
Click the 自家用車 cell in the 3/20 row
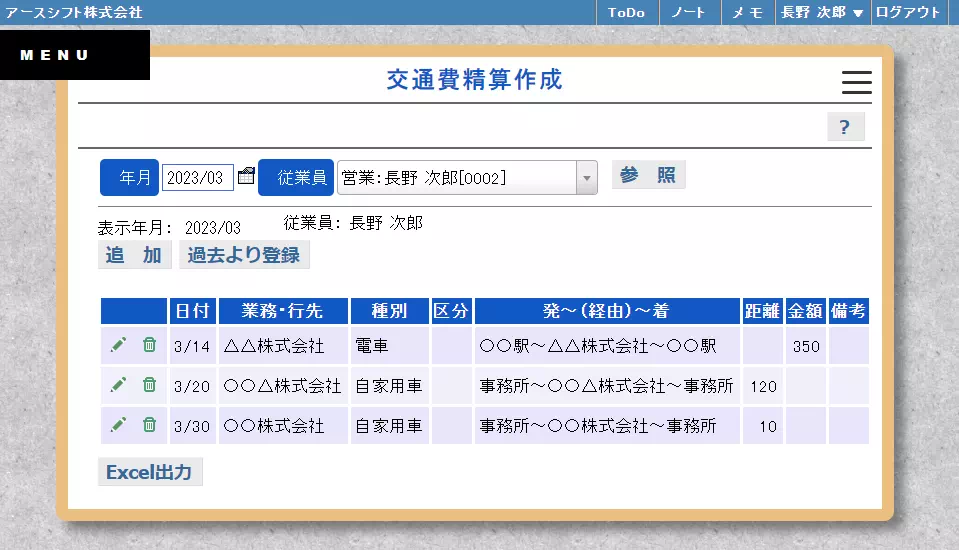[390, 386]
